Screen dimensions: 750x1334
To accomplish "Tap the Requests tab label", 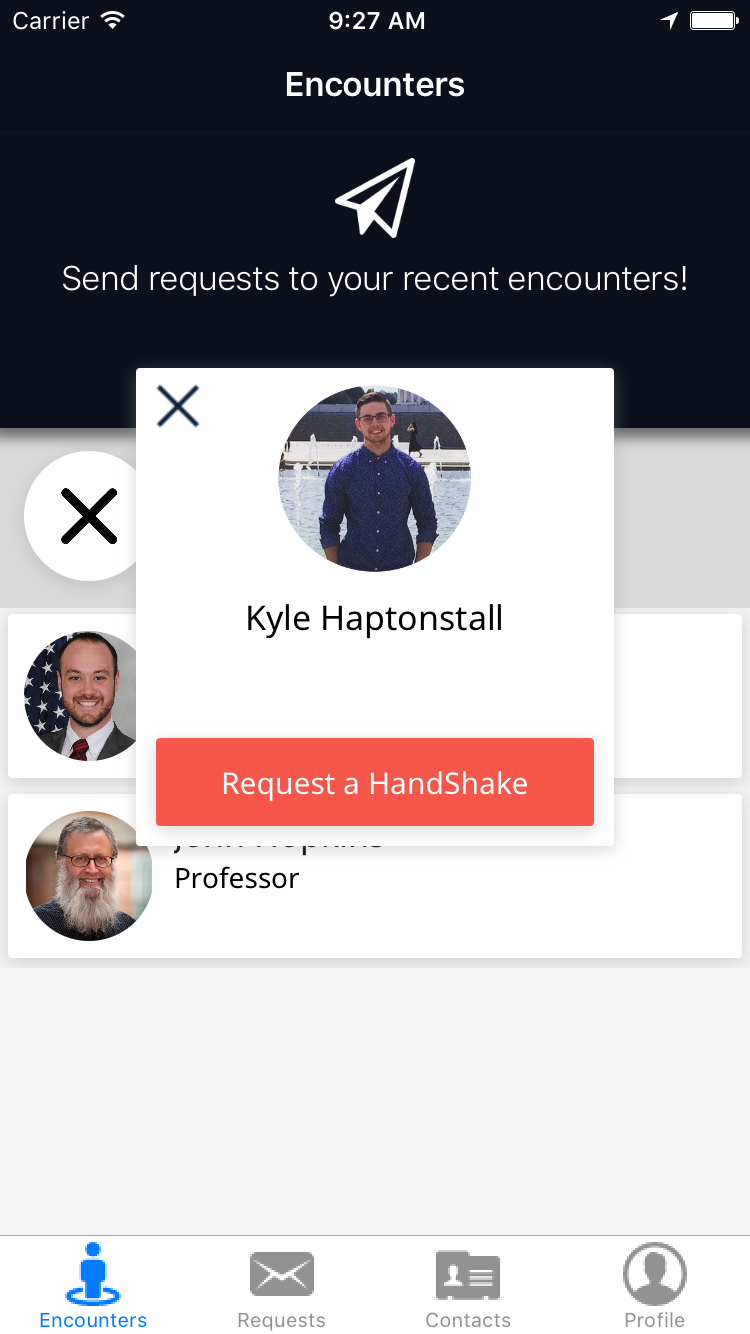I will click(x=281, y=1320).
